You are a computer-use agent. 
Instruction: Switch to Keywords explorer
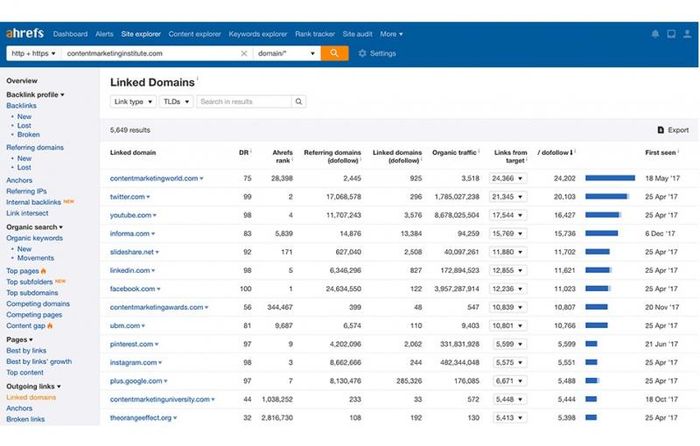[x=258, y=34]
